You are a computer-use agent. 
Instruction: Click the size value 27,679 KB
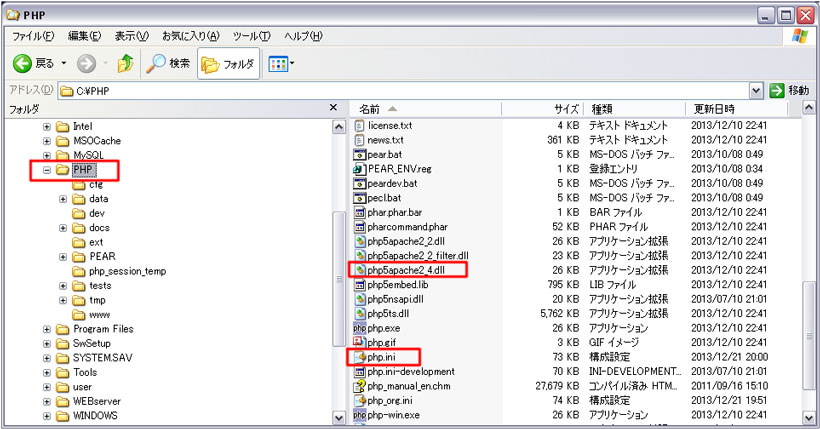point(557,387)
